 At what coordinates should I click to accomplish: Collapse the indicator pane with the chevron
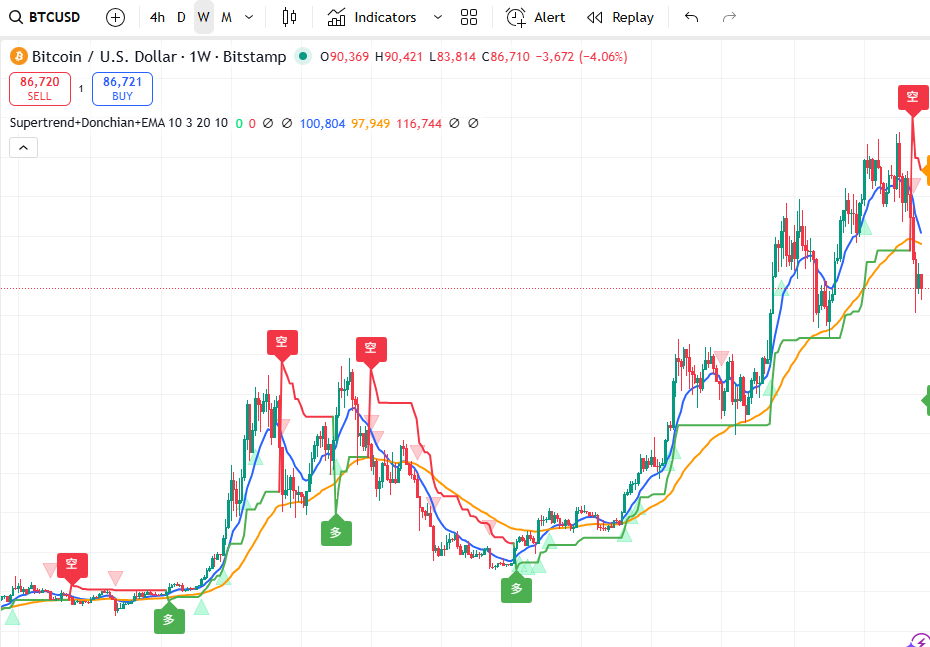tap(23, 146)
